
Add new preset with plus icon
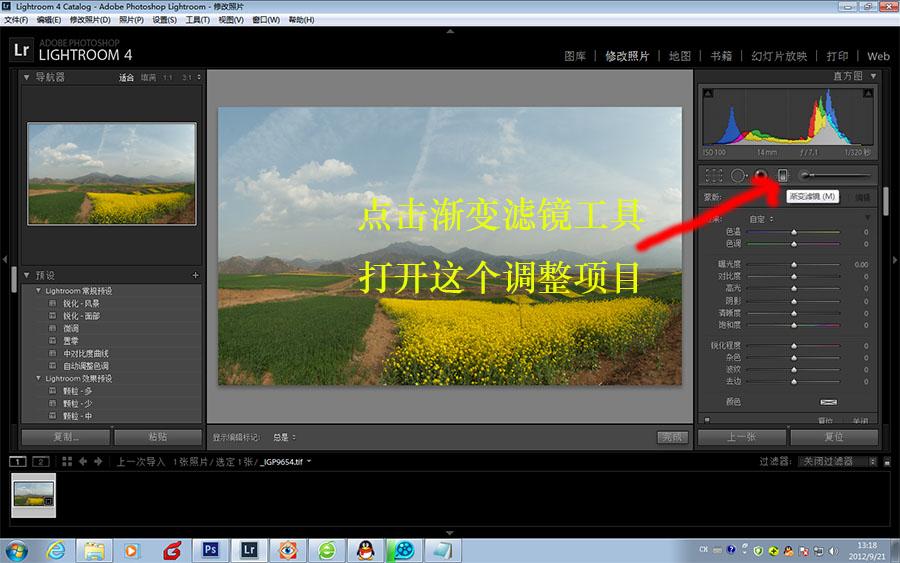click(195, 275)
